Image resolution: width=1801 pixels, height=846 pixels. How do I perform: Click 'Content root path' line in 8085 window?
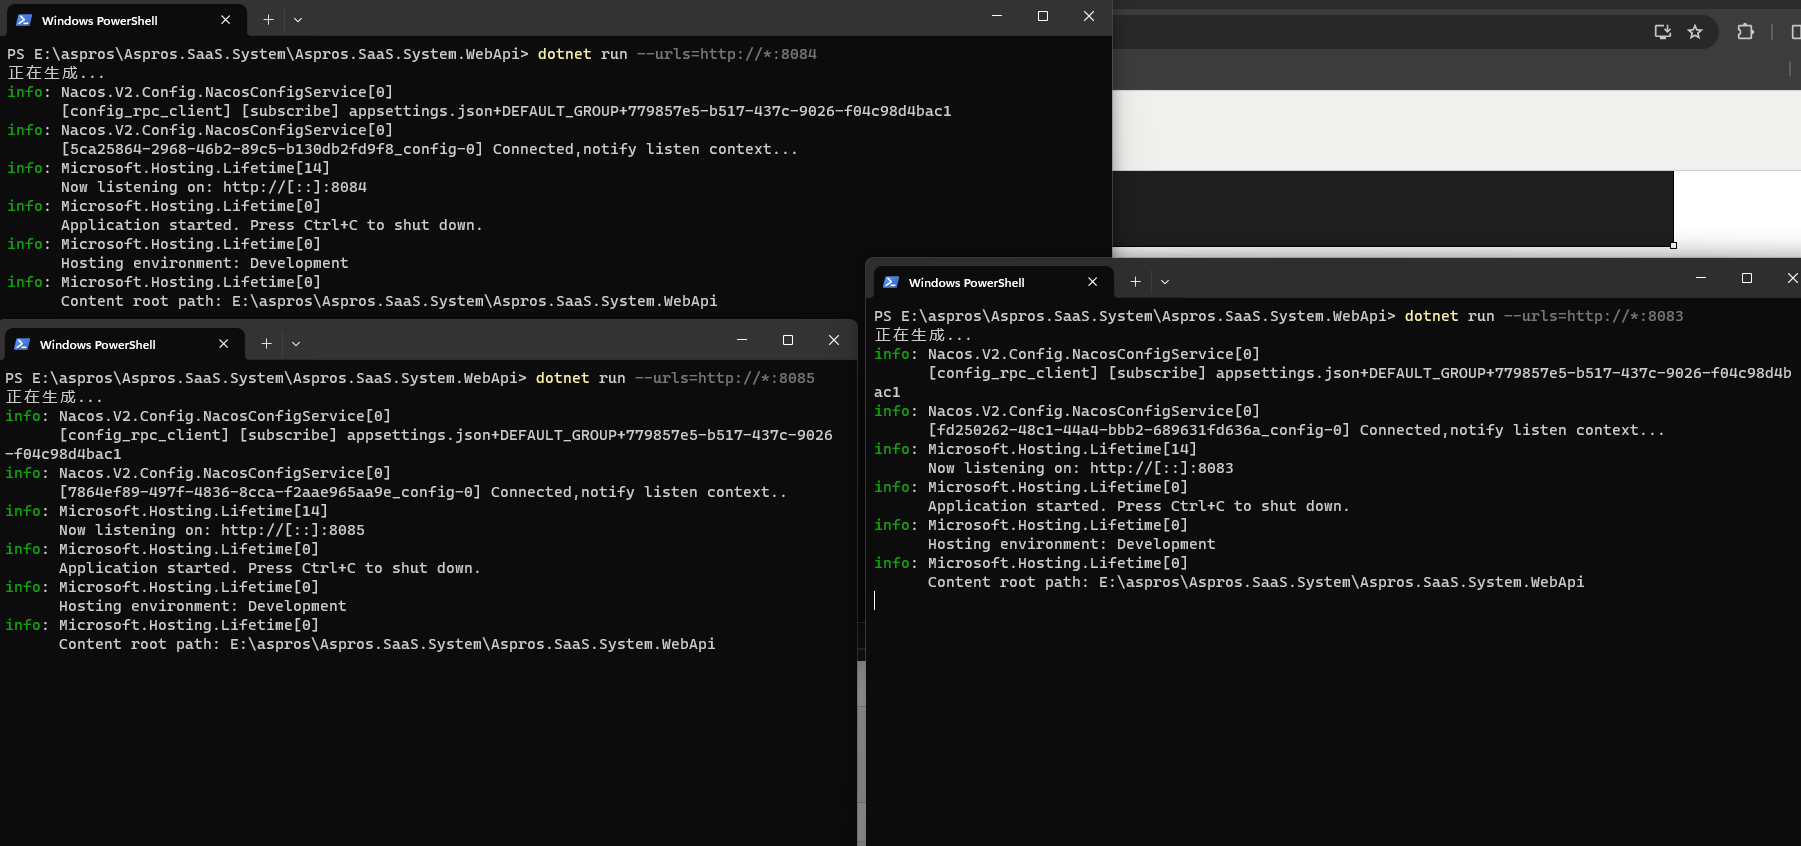tap(387, 644)
